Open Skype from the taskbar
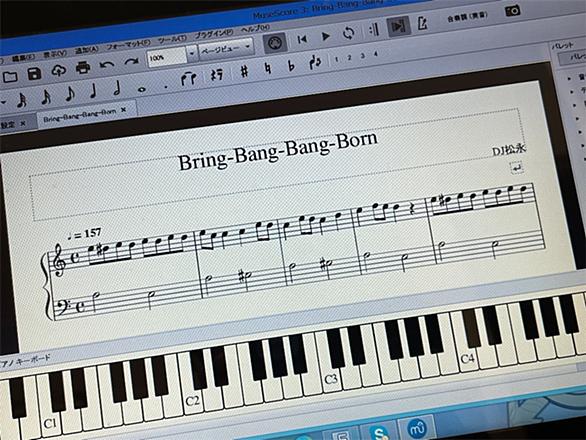The width and height of the screenshot is (586, 440). pos(379,434)
